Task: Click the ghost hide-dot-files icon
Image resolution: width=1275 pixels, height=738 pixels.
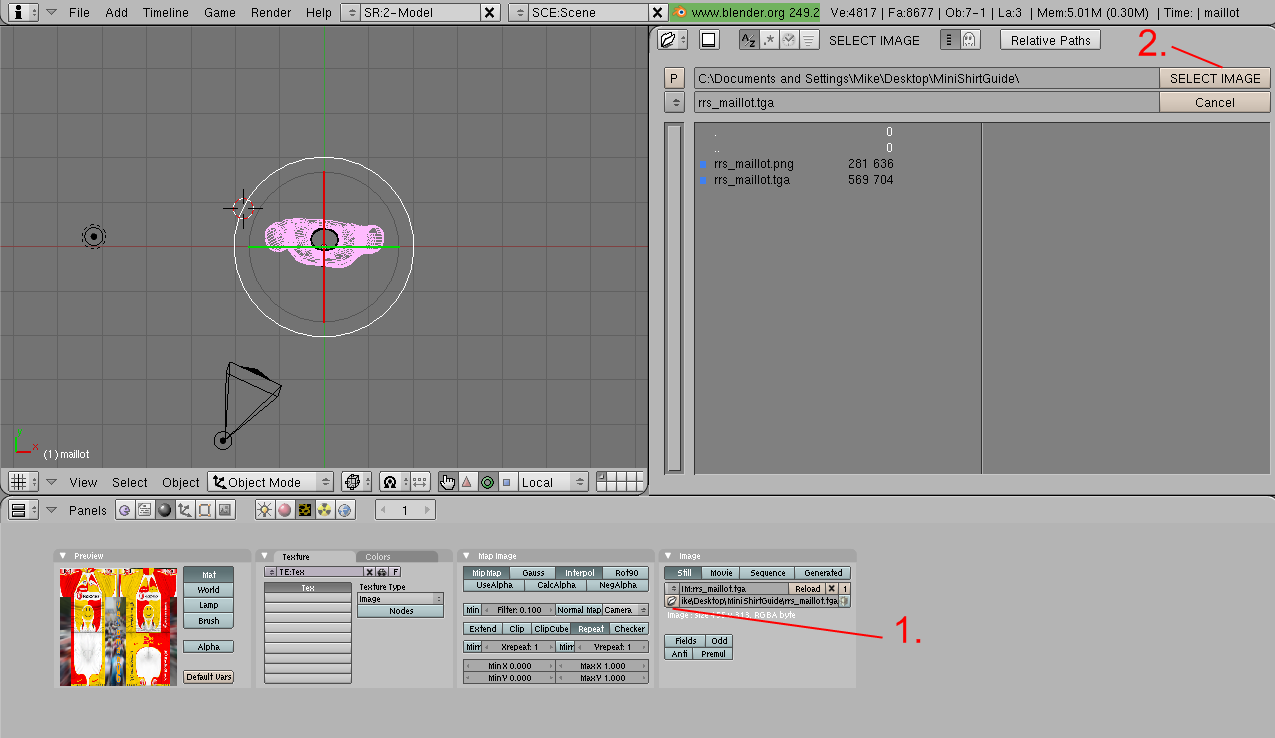Action: [x=968, y=40]
